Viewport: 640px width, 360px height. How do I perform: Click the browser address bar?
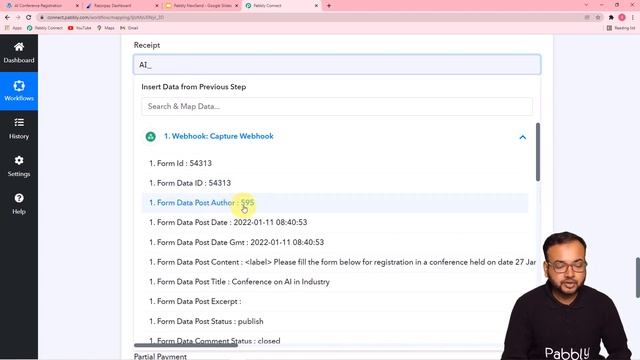[310, 18]
